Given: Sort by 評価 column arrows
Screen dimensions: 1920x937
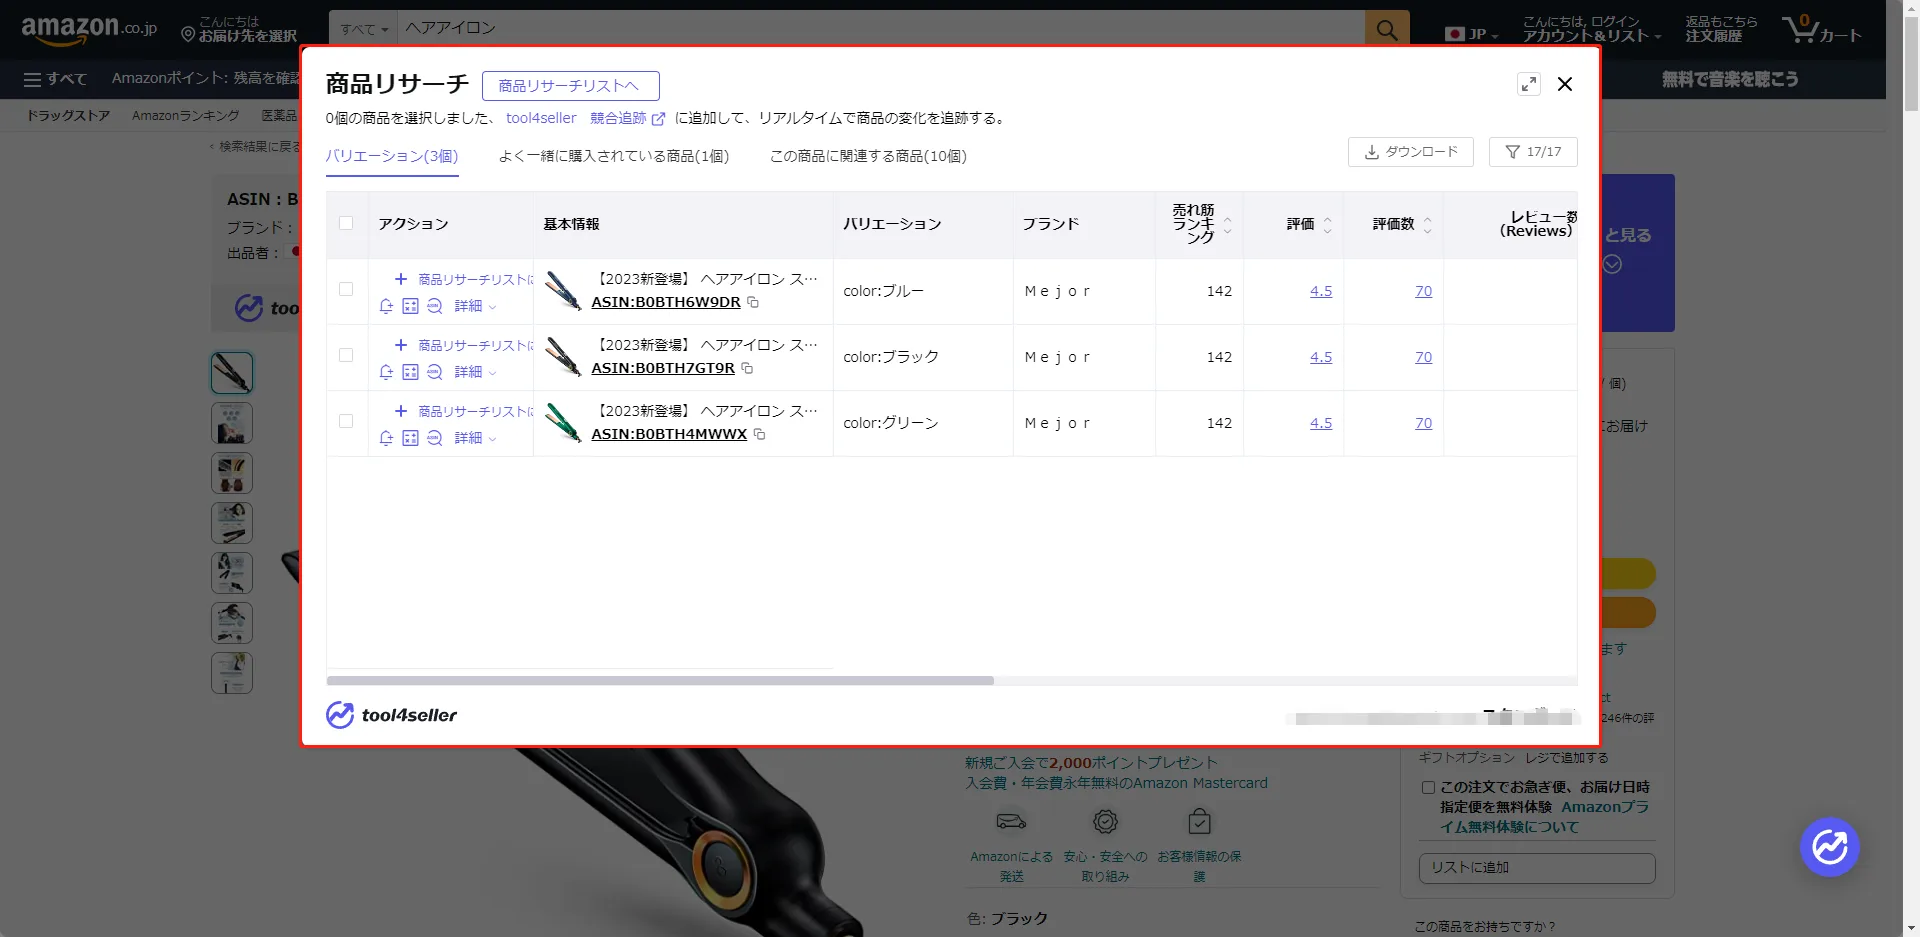Looking at the screenshot, I should pyautogui.click(x=1327, y=225).
